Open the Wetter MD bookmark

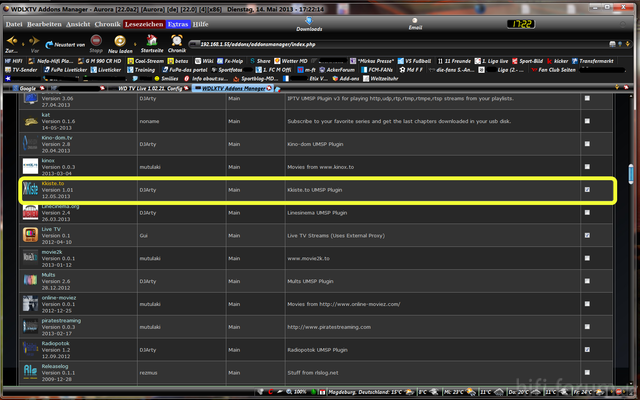[x=291, y=61]
